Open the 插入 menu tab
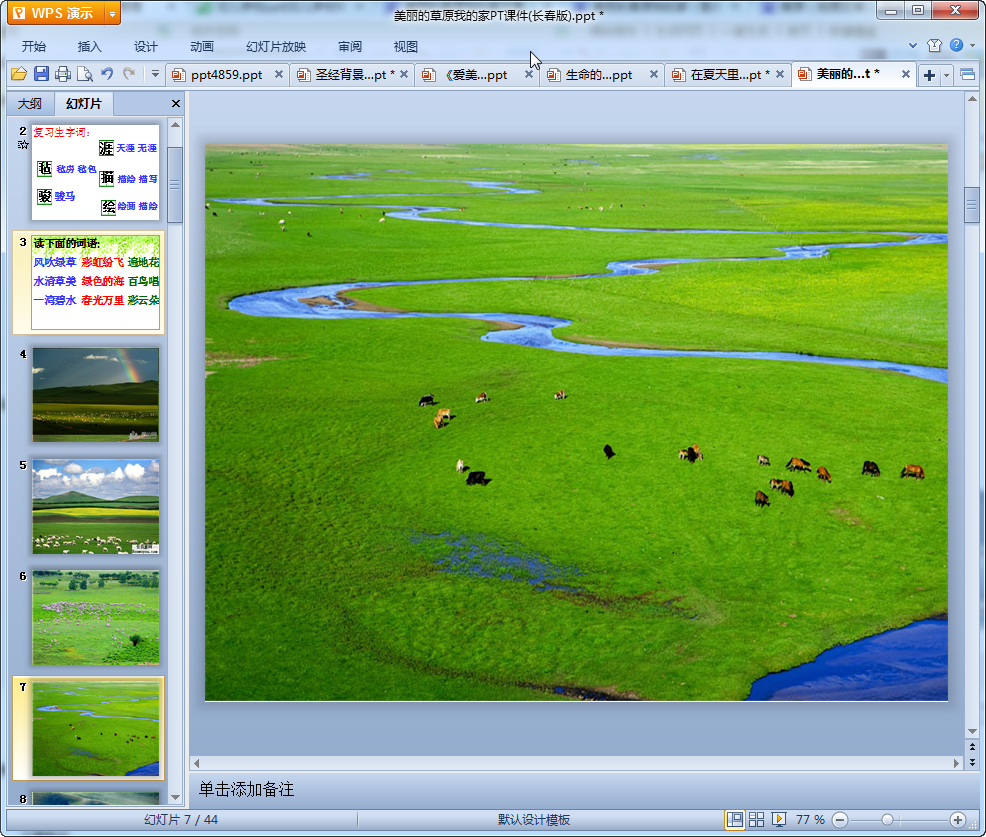 (89, 47)
